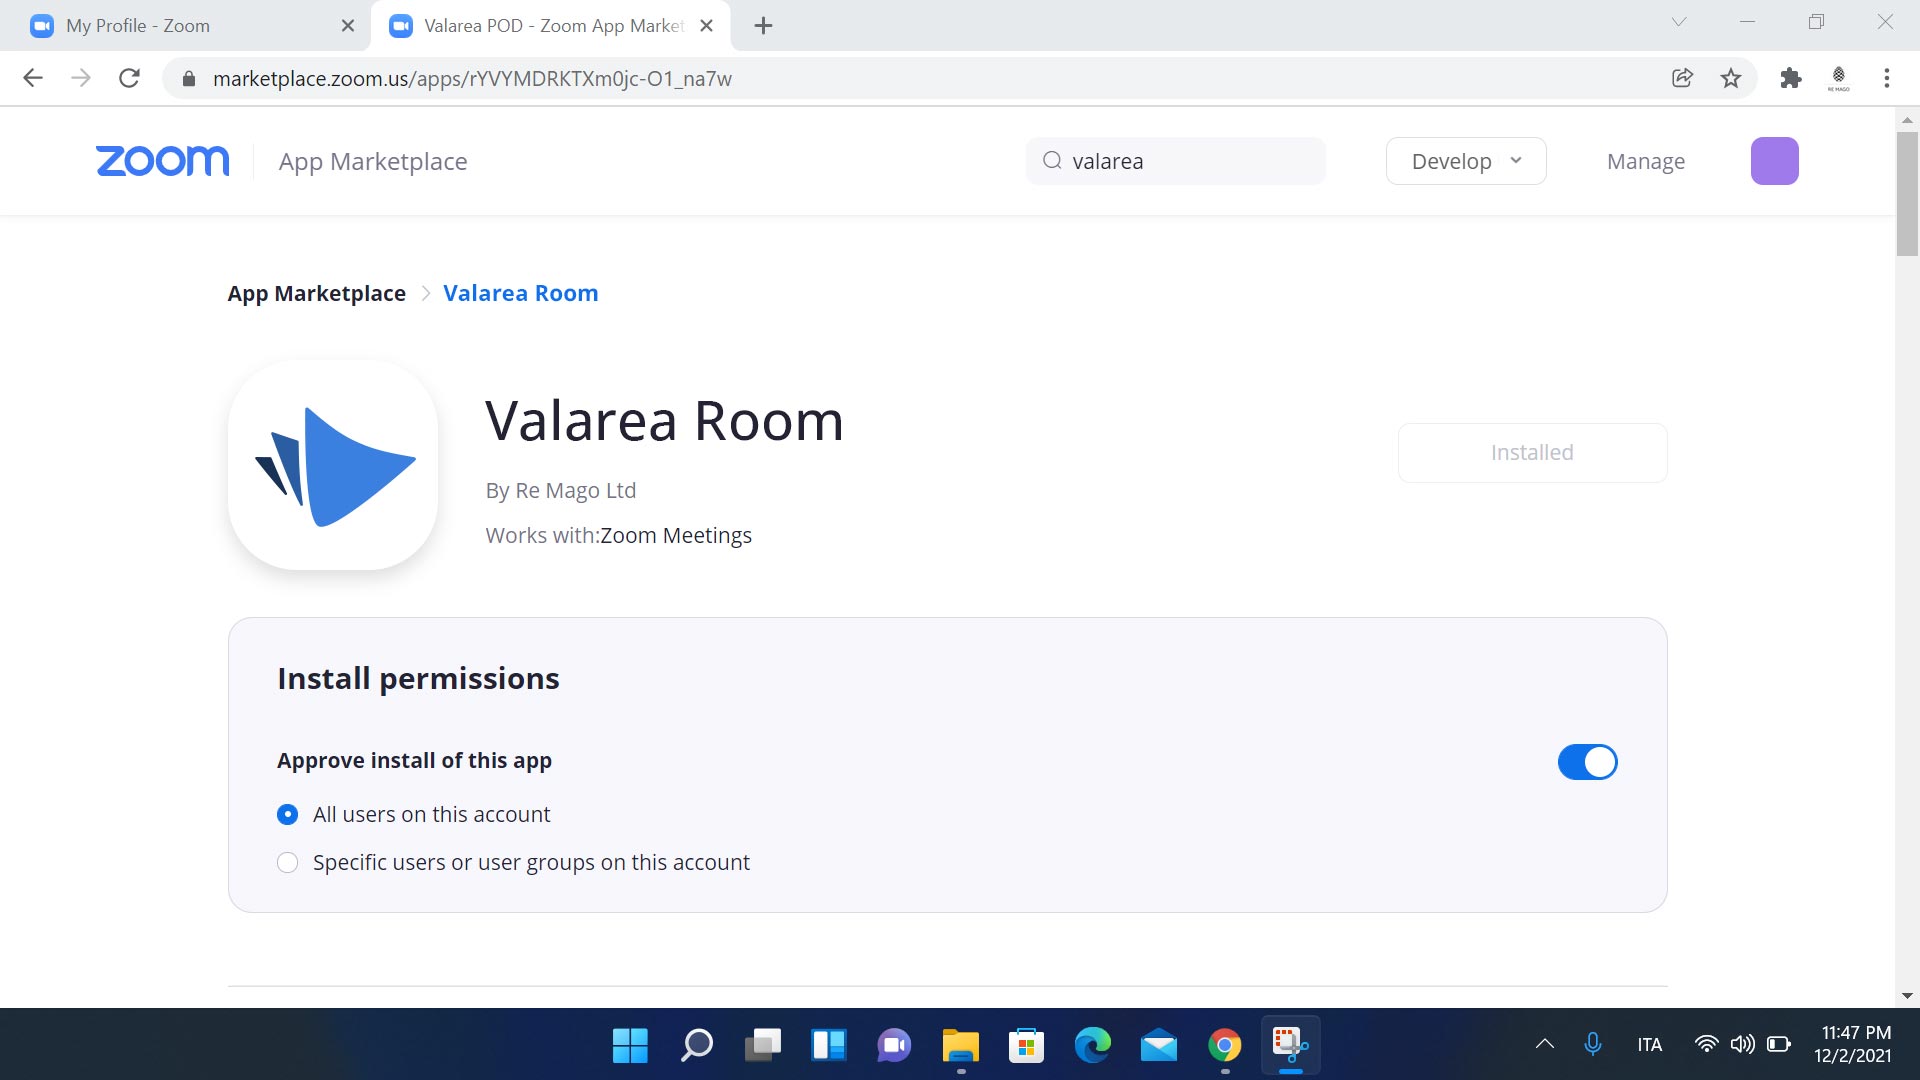
Task: Go back to previous page
Action: (33, 78)
